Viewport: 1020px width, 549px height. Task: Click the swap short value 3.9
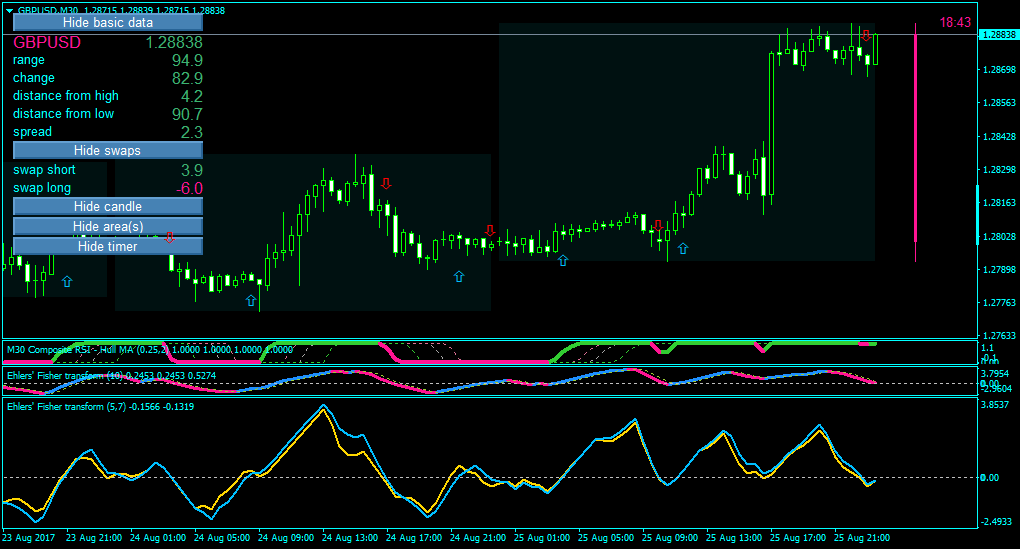coord(192,170)
